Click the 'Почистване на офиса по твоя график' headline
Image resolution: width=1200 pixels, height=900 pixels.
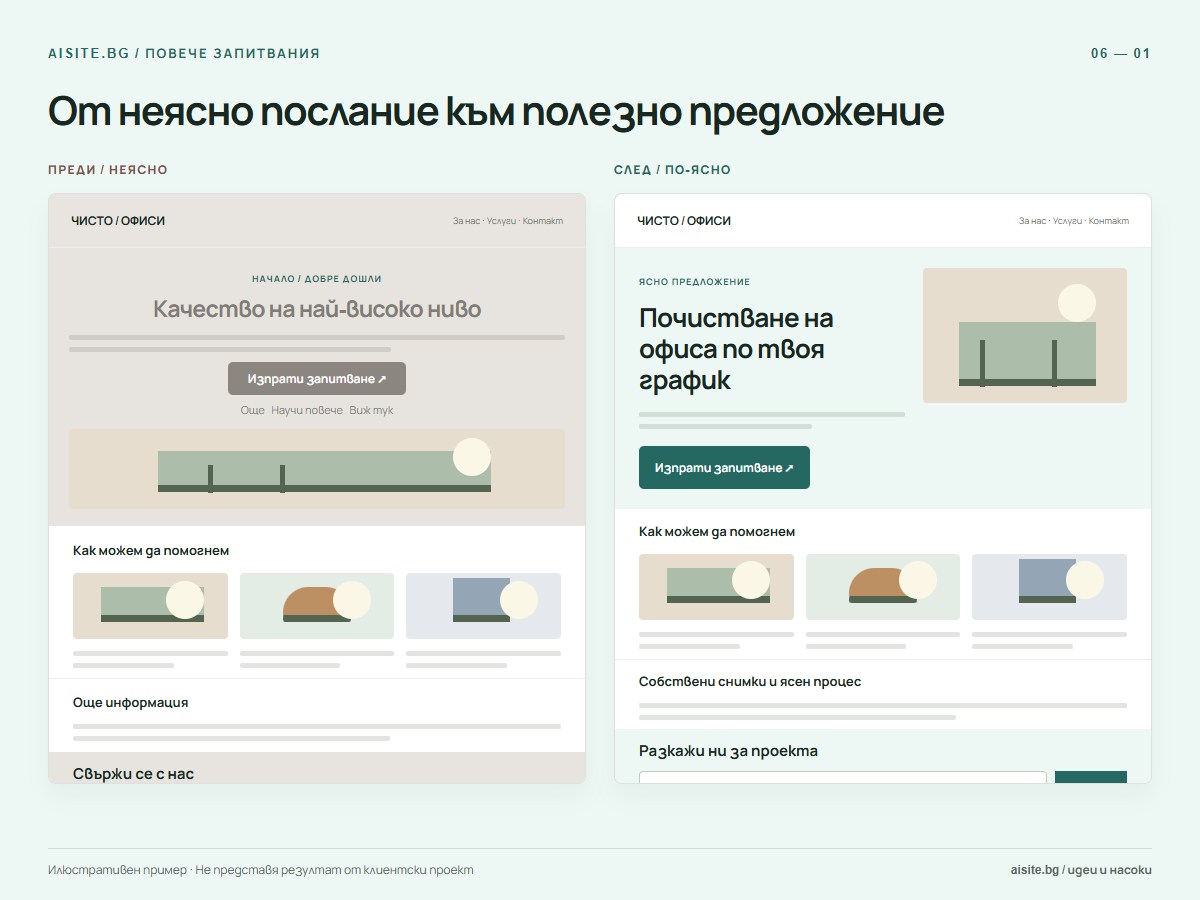736,349
